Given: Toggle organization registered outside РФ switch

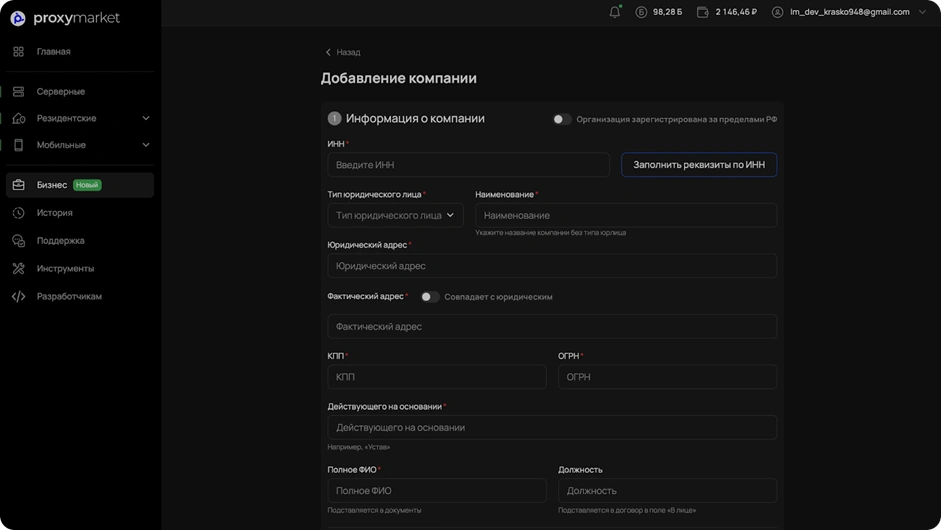Looking at the screenshot, I should tap(562, 119).
